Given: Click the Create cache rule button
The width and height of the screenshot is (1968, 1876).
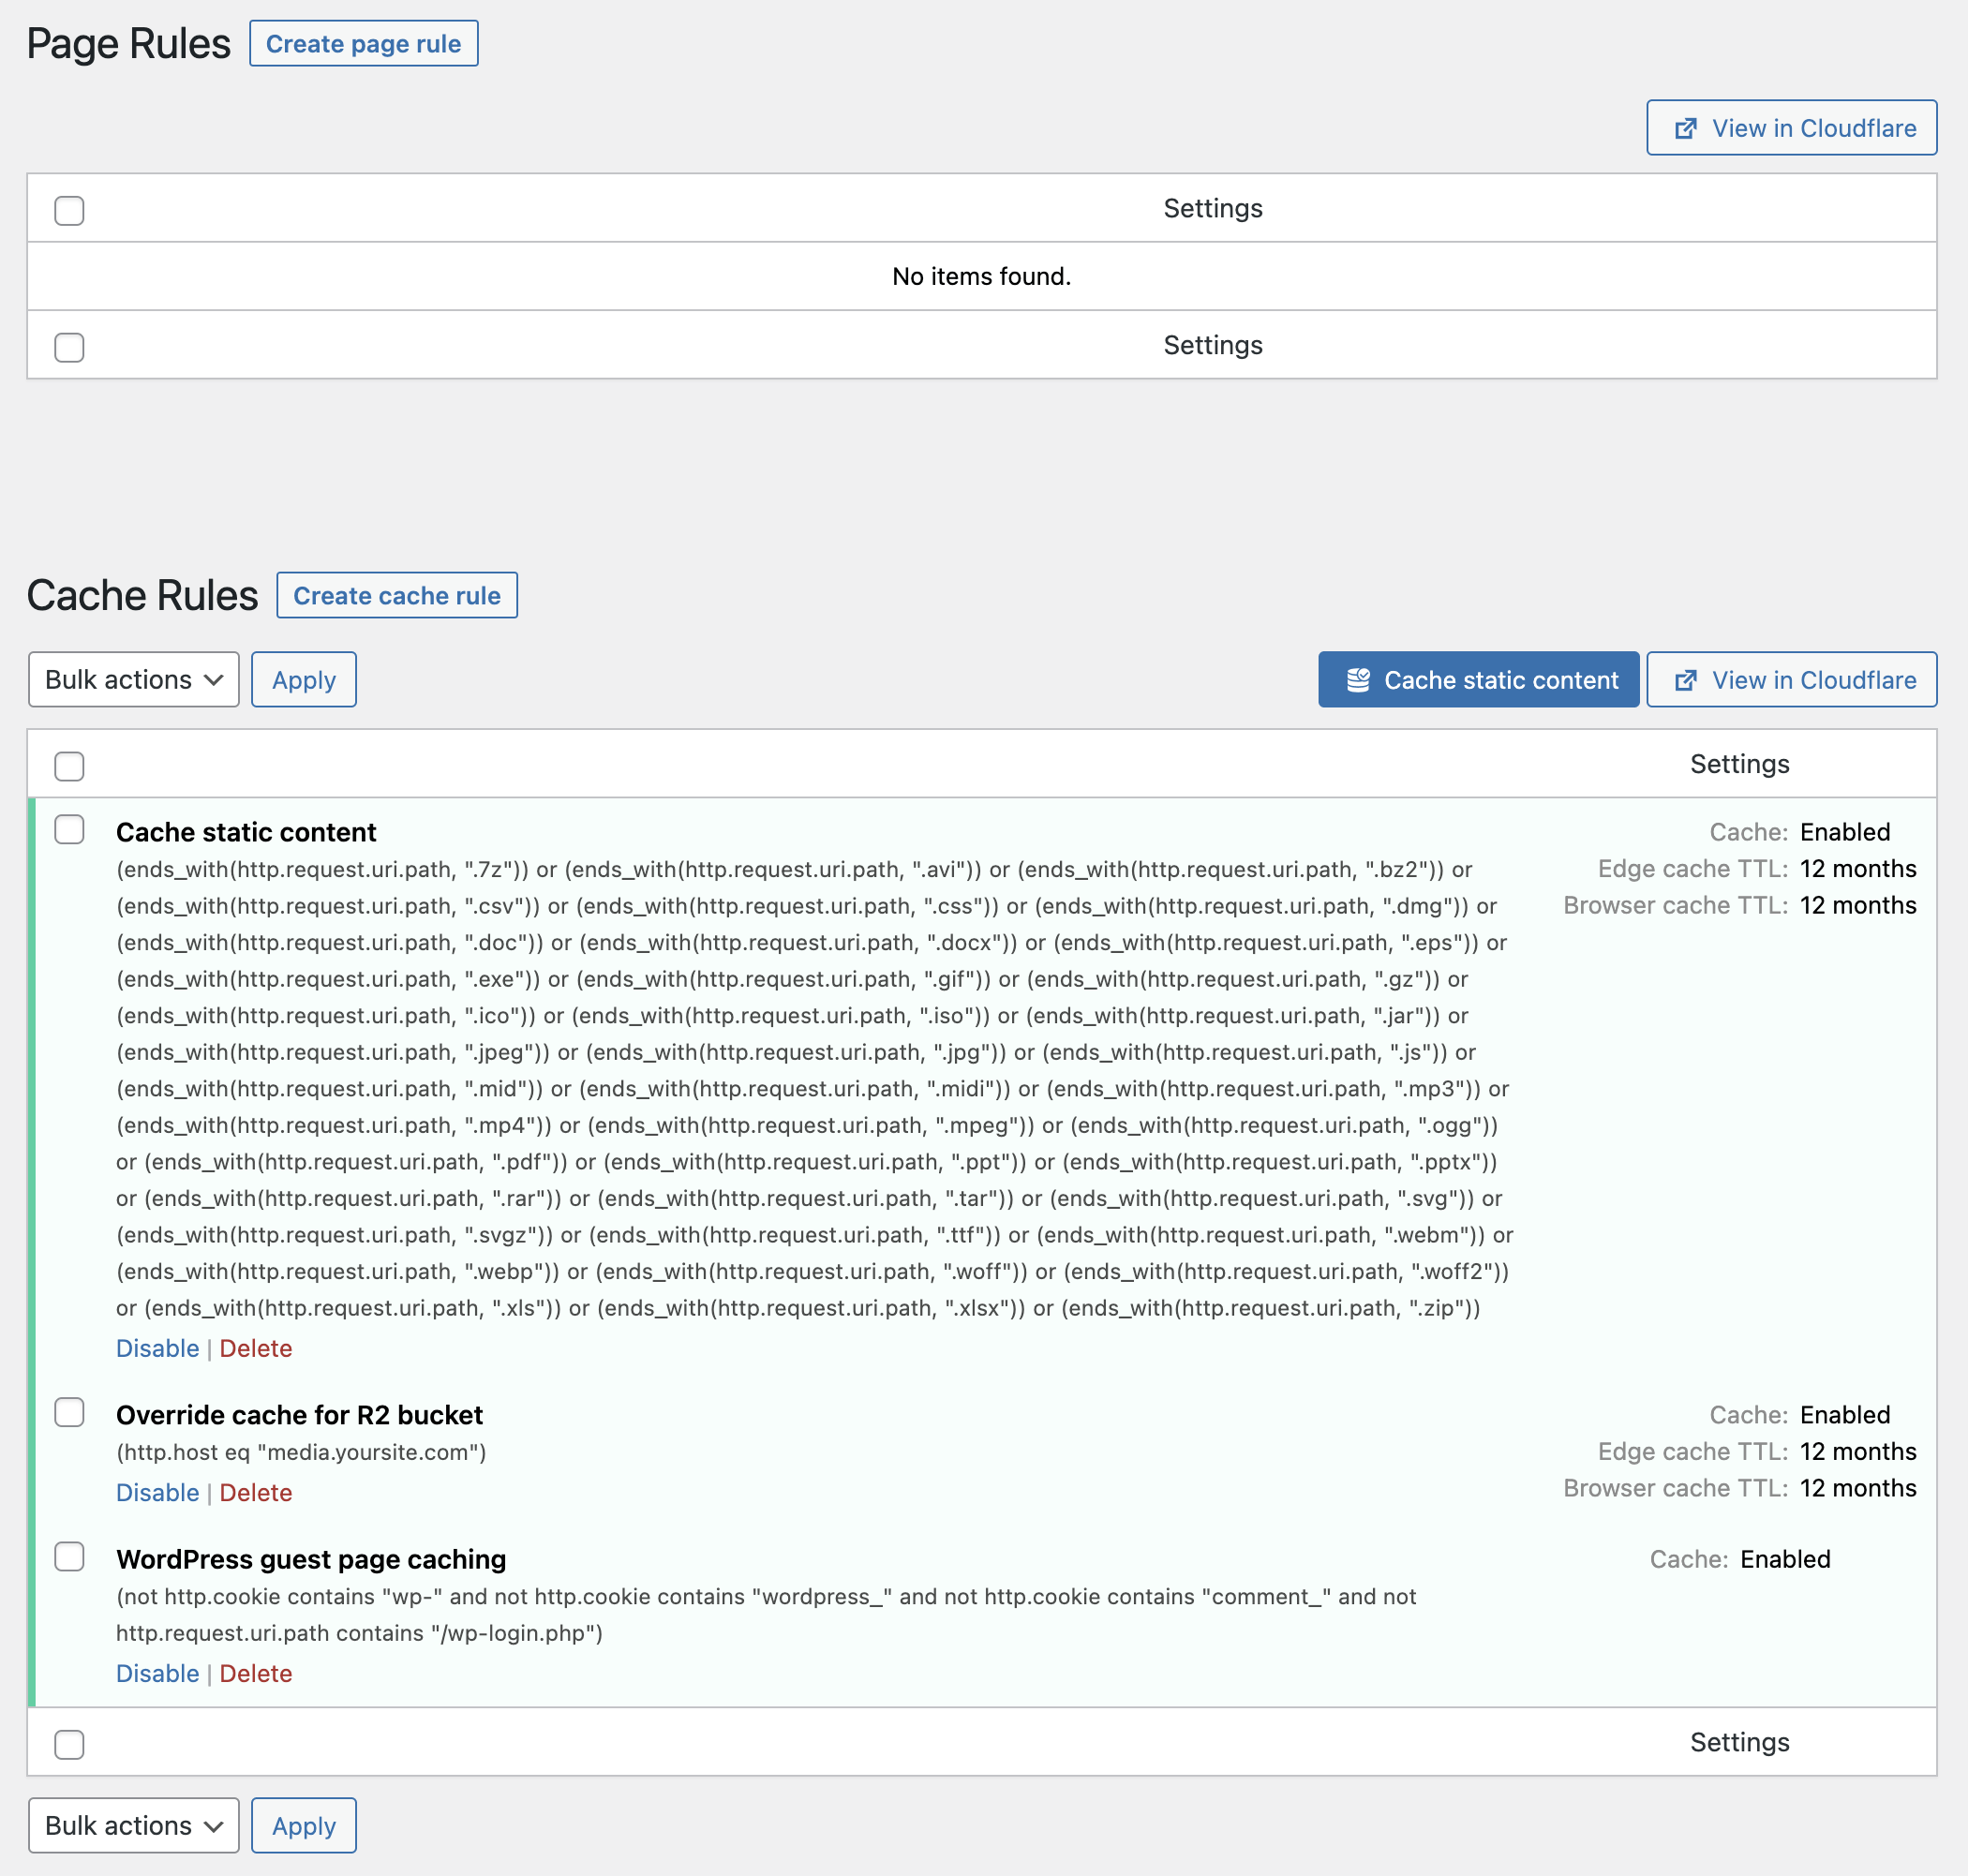Looking at the screenshot, I should point(397,596).
